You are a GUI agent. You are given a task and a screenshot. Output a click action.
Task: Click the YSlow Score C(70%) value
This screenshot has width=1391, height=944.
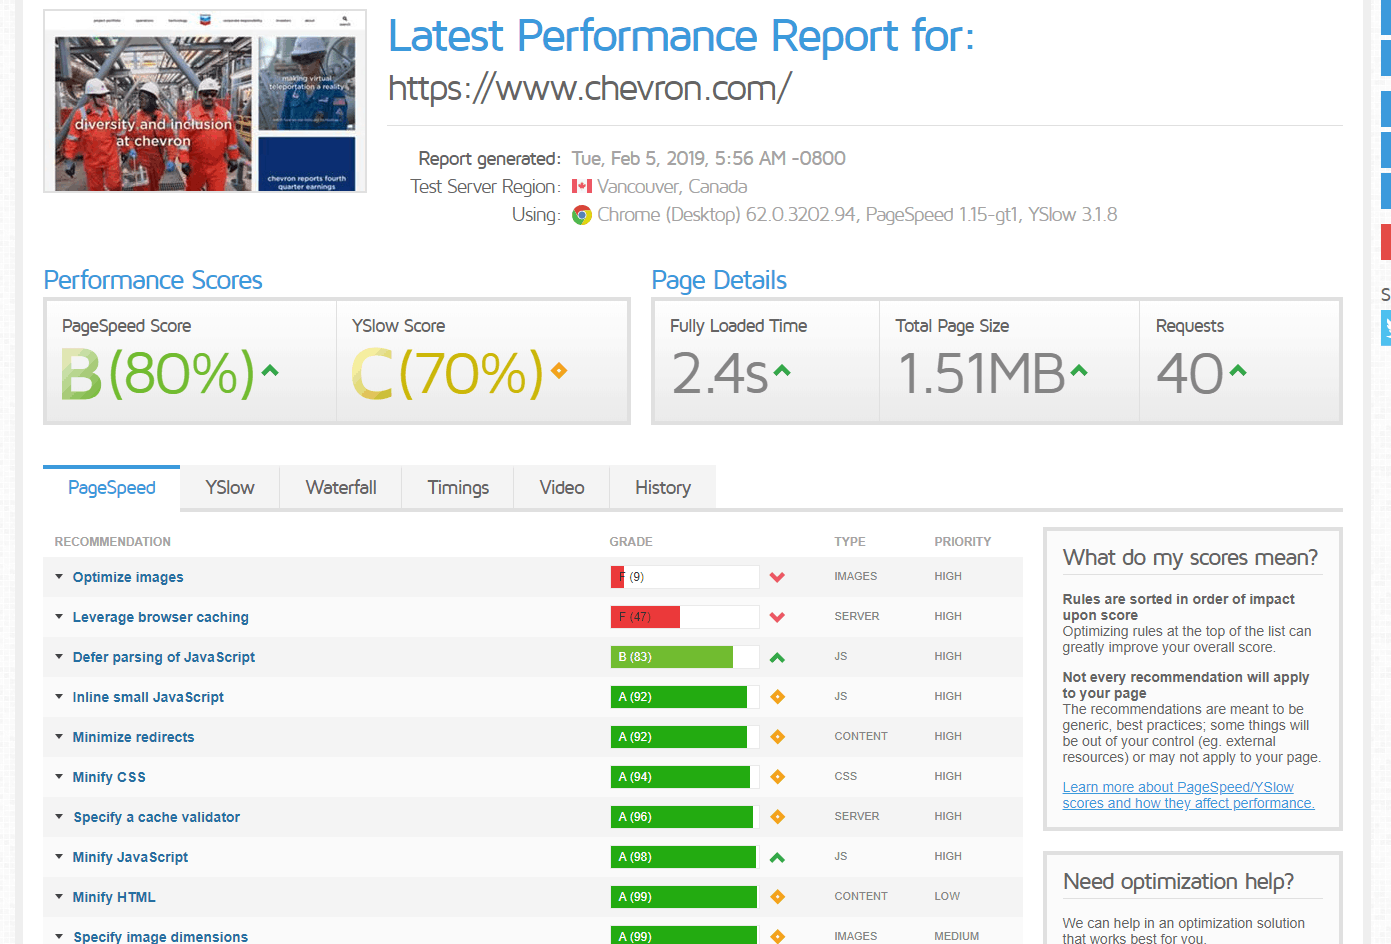point(447,374)
